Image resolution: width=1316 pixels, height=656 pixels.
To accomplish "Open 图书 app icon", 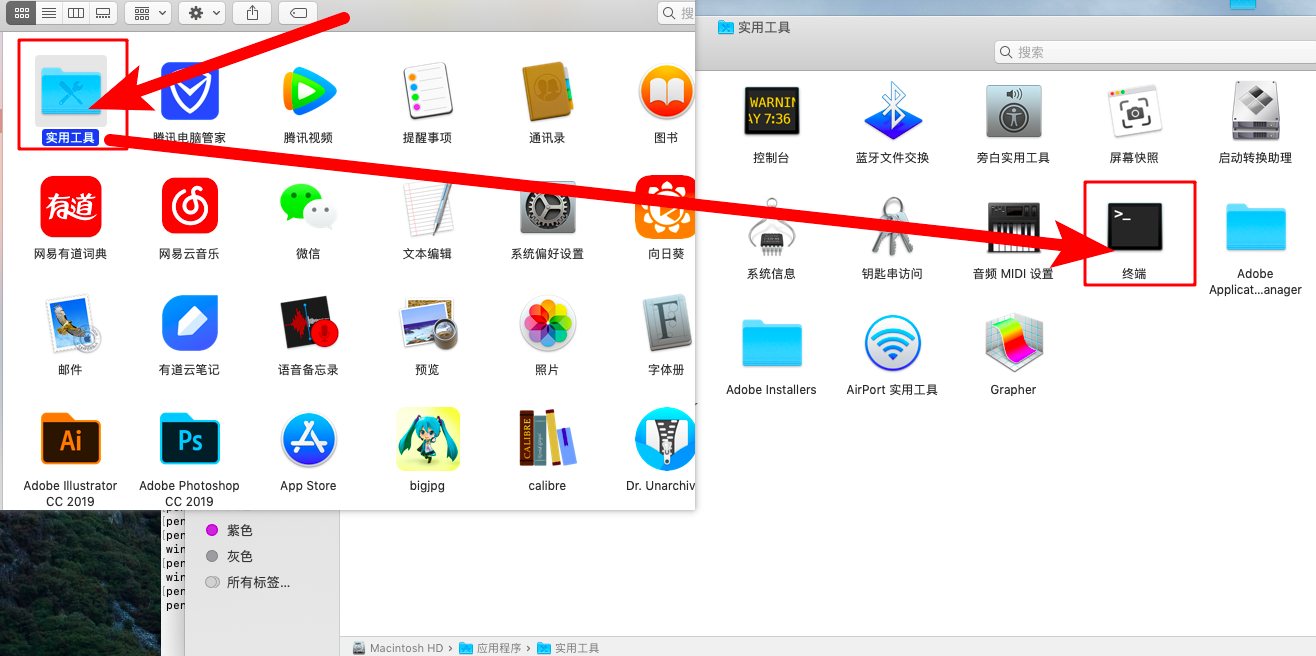I will point(666,91).
